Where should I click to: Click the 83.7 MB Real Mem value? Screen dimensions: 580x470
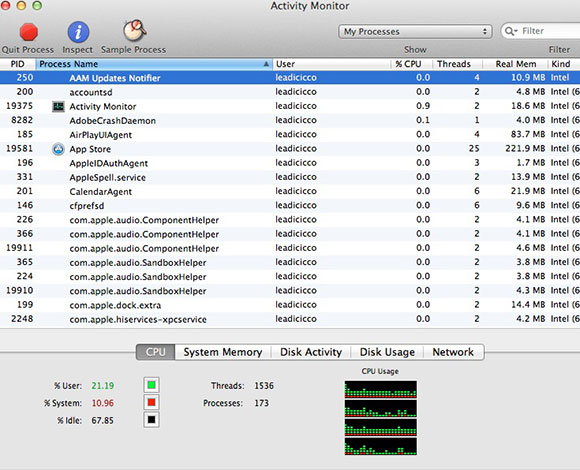click(x=528, y=134)
